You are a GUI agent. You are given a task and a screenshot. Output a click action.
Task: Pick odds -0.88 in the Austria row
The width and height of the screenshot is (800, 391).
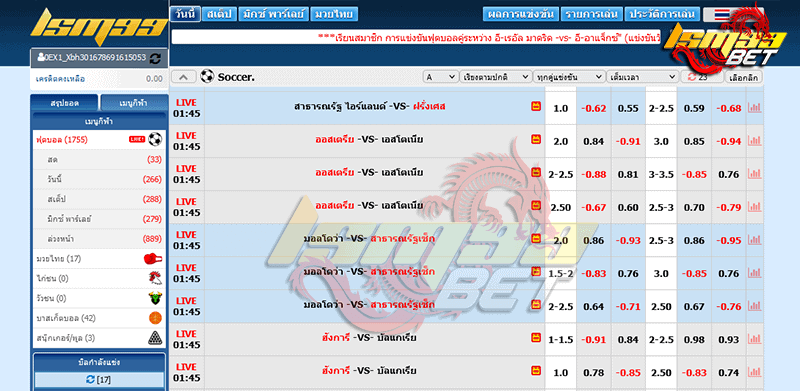(x=594, y=175)
